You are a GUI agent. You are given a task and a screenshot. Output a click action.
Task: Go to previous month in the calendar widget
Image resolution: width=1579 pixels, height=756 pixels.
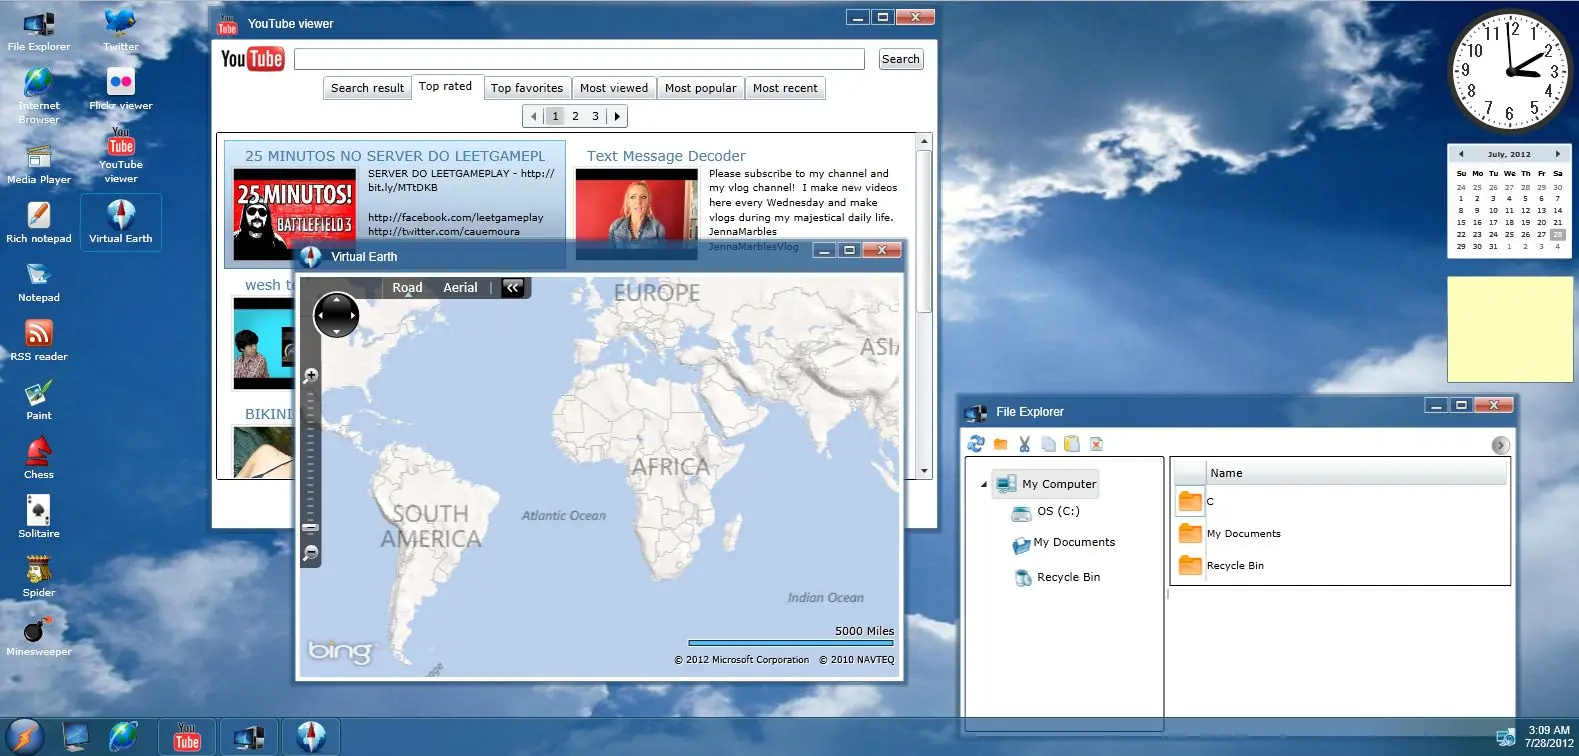[1461, 154]
